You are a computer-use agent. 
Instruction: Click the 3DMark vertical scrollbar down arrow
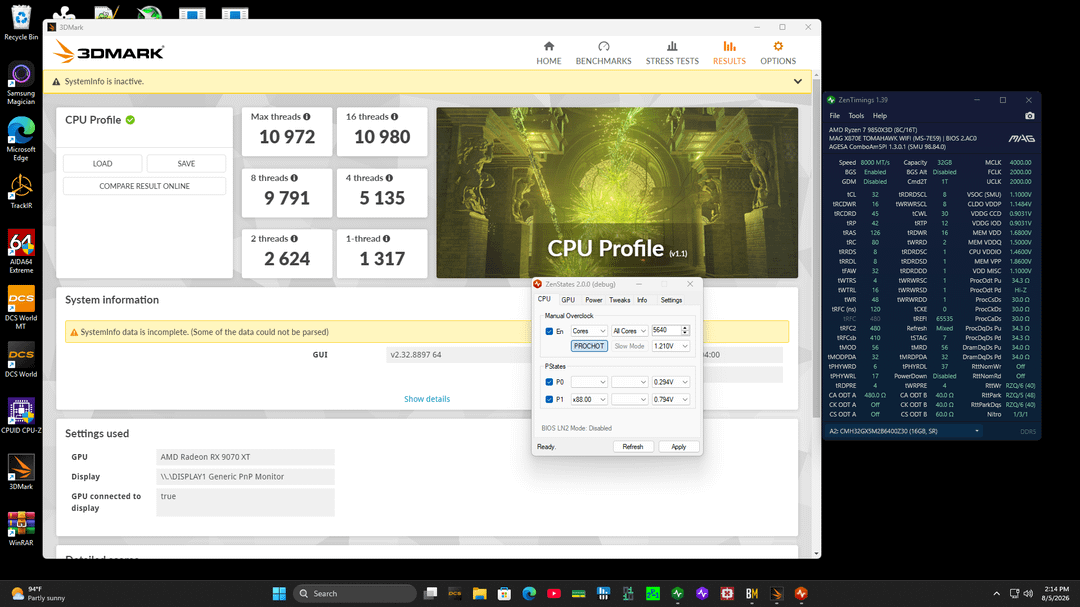click(816, 553)
